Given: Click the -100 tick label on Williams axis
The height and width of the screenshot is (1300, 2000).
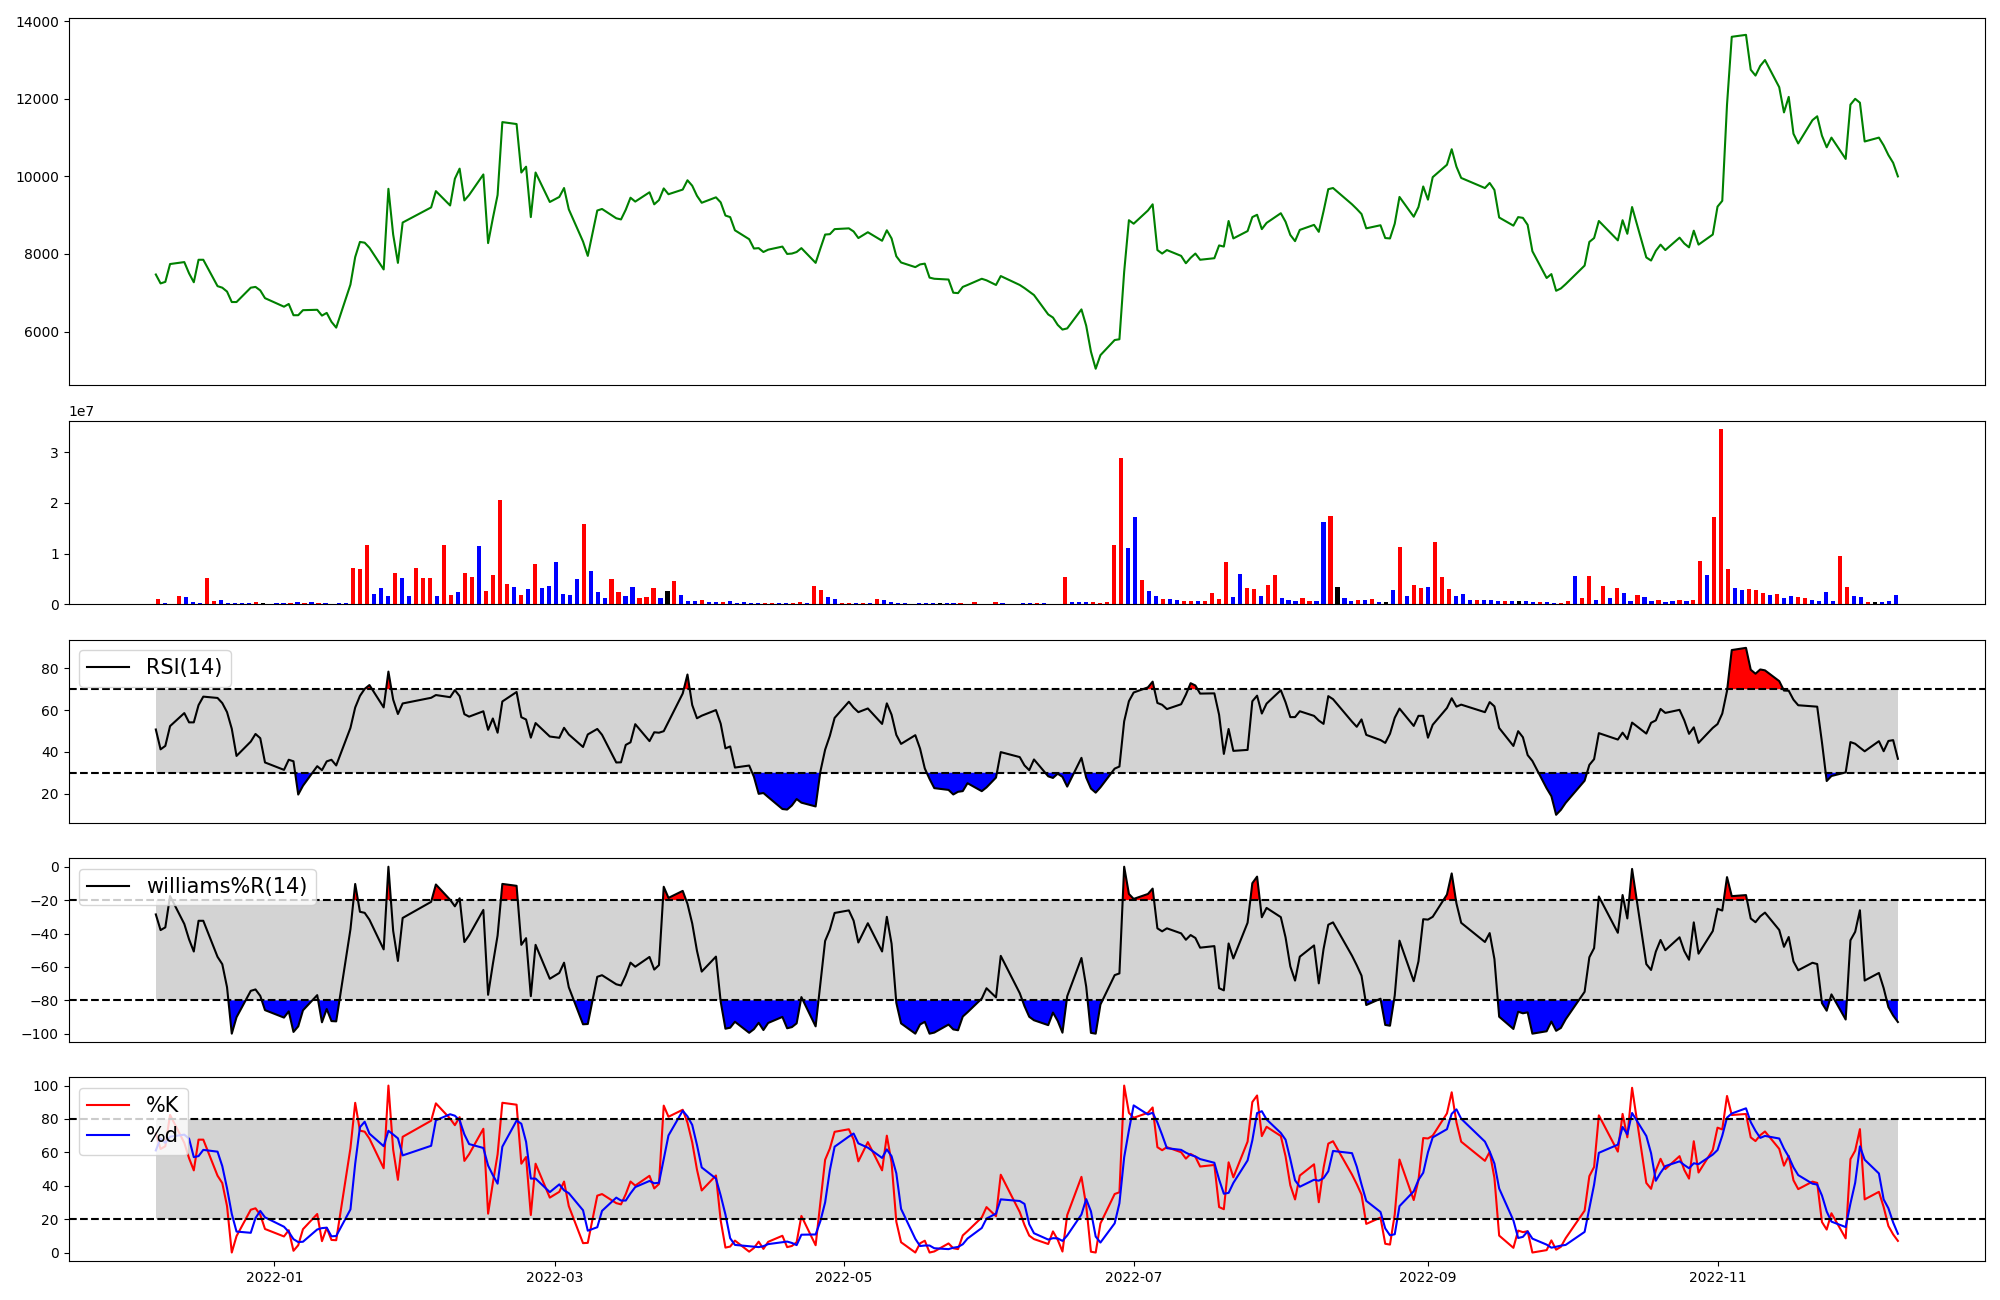Looking at the screenshot, I should (41, 1034).
